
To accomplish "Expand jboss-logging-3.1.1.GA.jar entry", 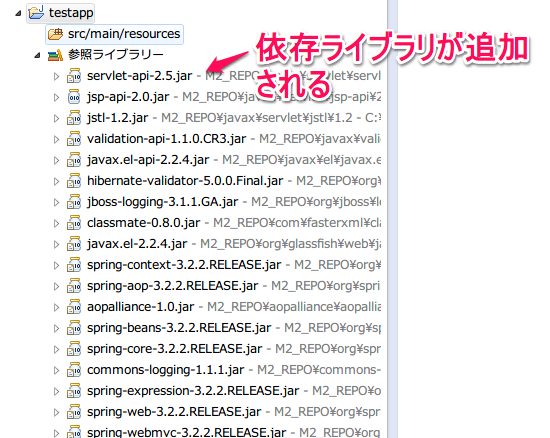I will [56, 202].
